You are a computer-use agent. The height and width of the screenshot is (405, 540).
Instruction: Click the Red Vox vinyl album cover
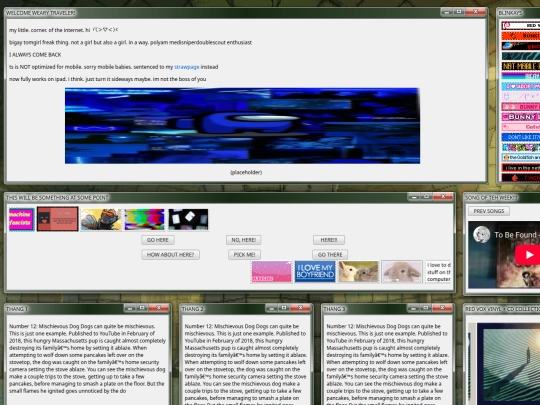point(509,364)
